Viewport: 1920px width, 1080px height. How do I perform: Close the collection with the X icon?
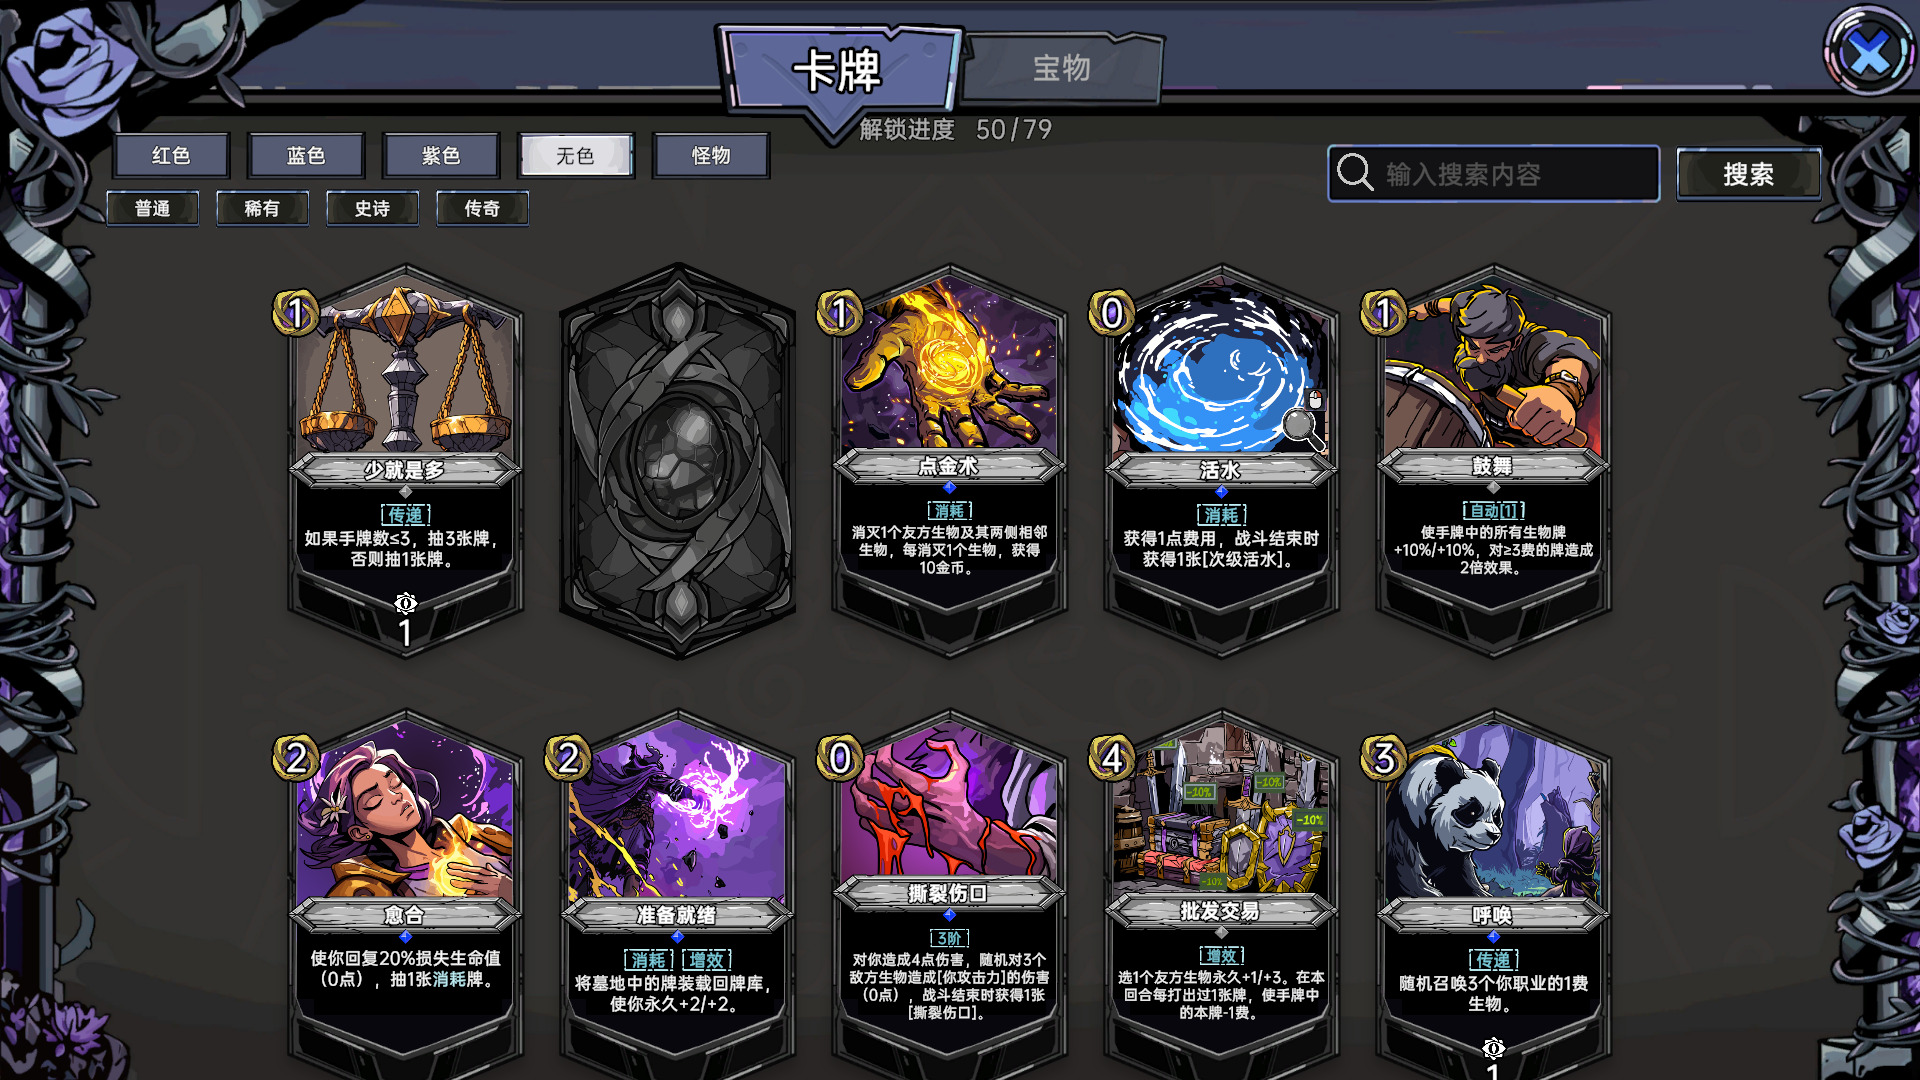[1868, 52]
